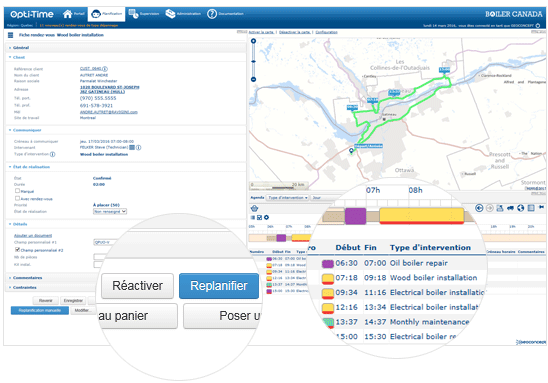Image resolution: width=548 pixels, height=383 pixels.
Task: Click the map zoom slider handle
Action: coord(254,62)
